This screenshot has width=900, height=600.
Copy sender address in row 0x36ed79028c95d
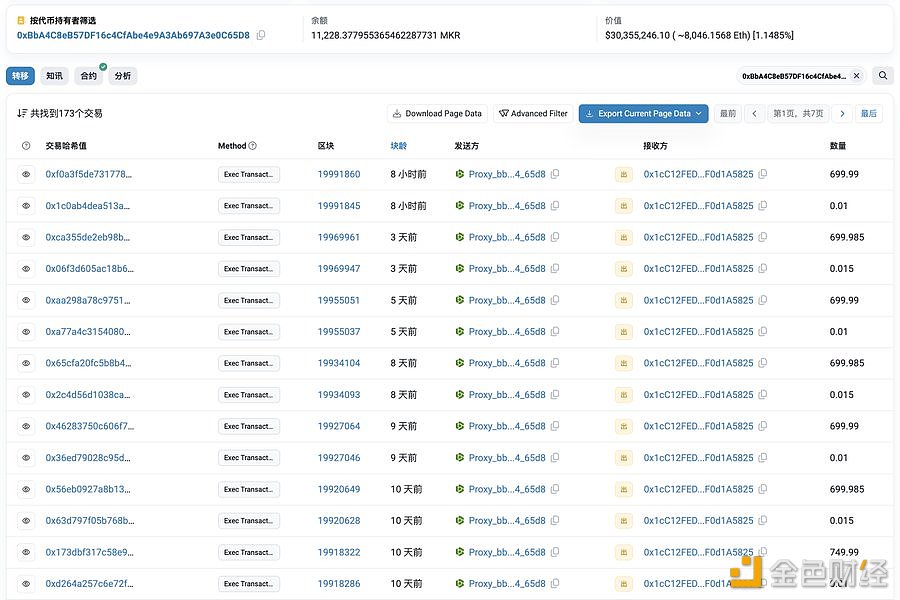555,458
